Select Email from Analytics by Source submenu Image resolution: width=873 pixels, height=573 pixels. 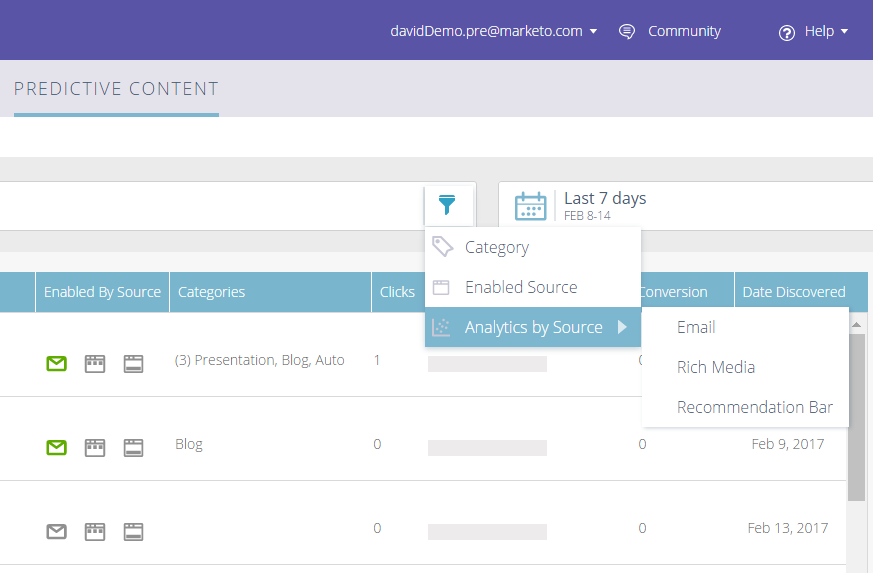696,327
